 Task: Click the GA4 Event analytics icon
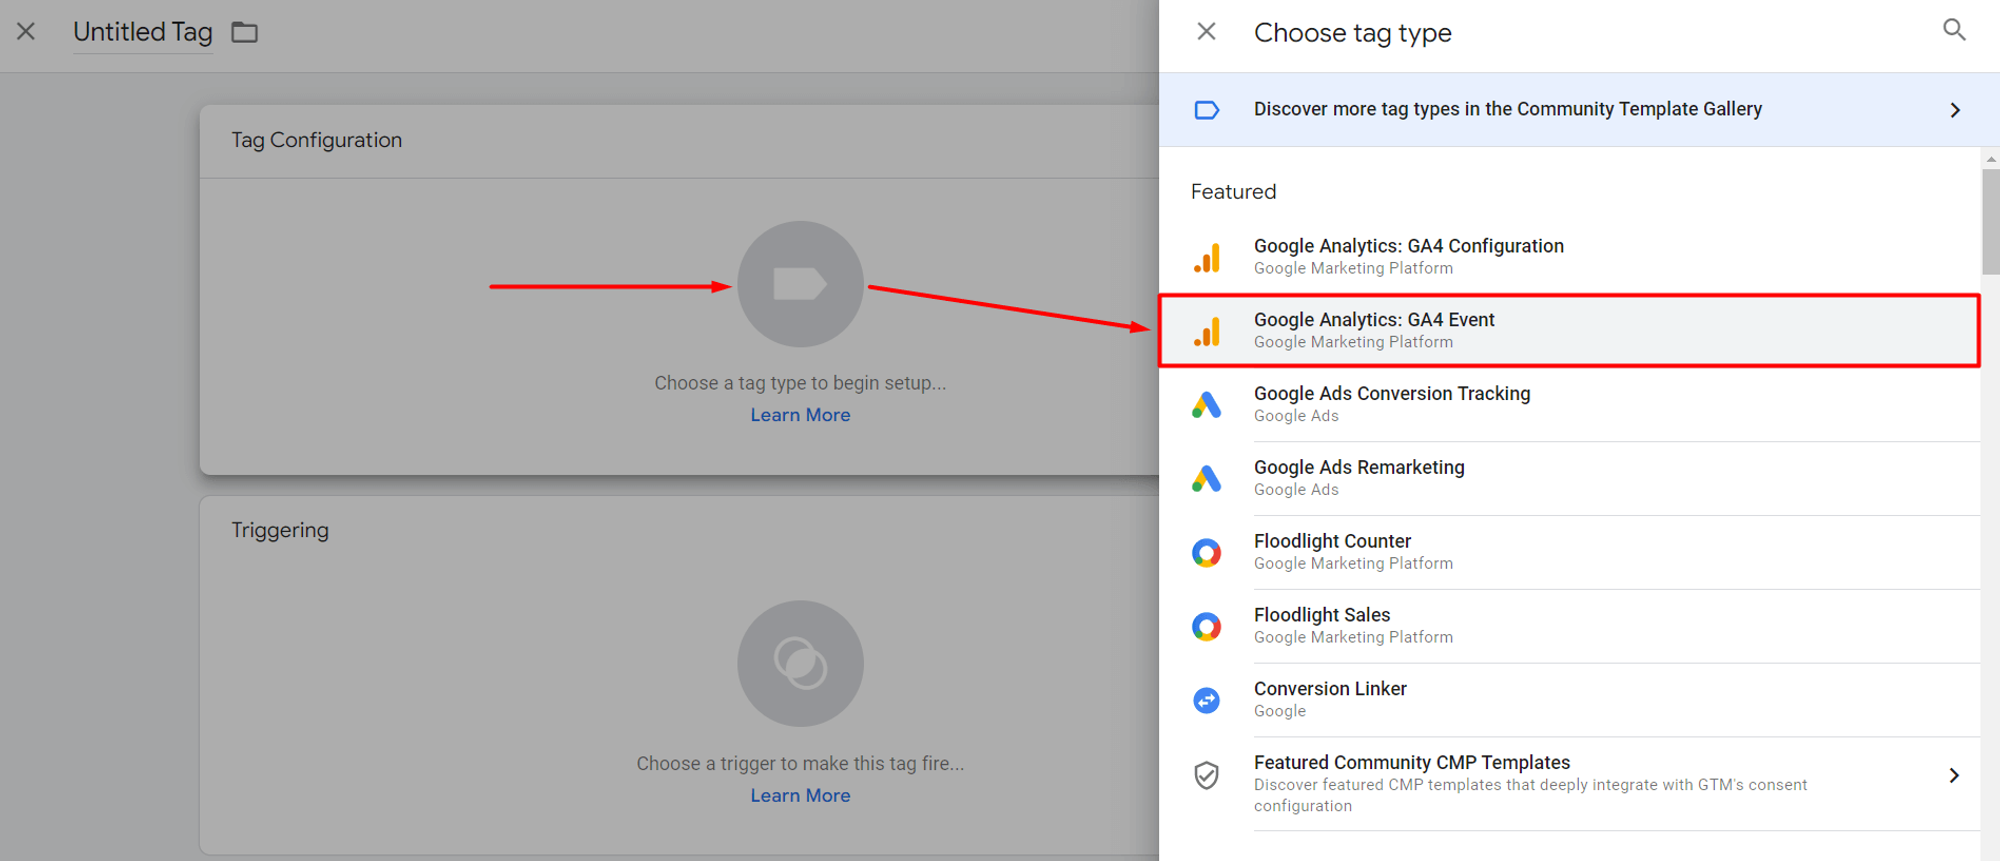point(1207,331)
